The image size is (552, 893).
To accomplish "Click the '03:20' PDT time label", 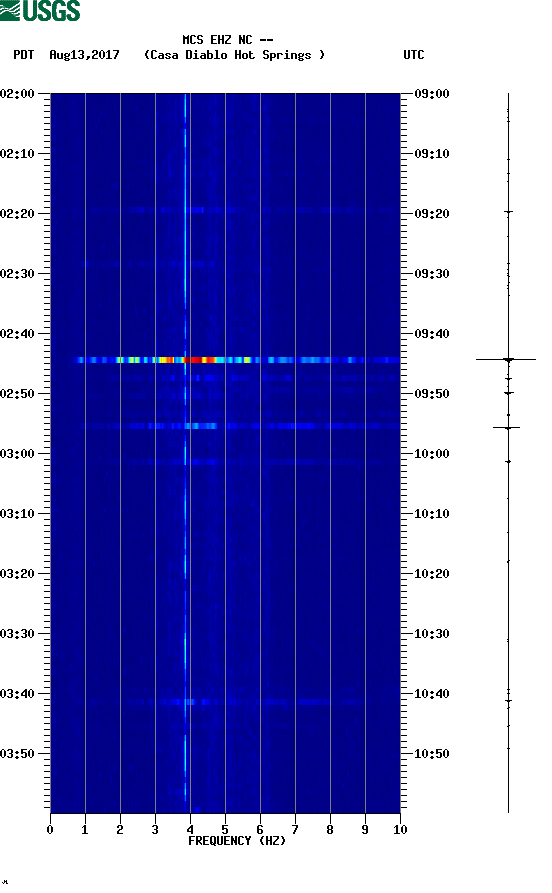I will tap(17, 574).
